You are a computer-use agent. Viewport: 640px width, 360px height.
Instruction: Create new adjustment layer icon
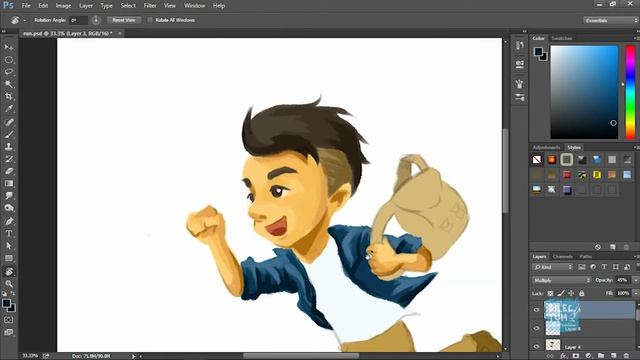pos(588,356)
